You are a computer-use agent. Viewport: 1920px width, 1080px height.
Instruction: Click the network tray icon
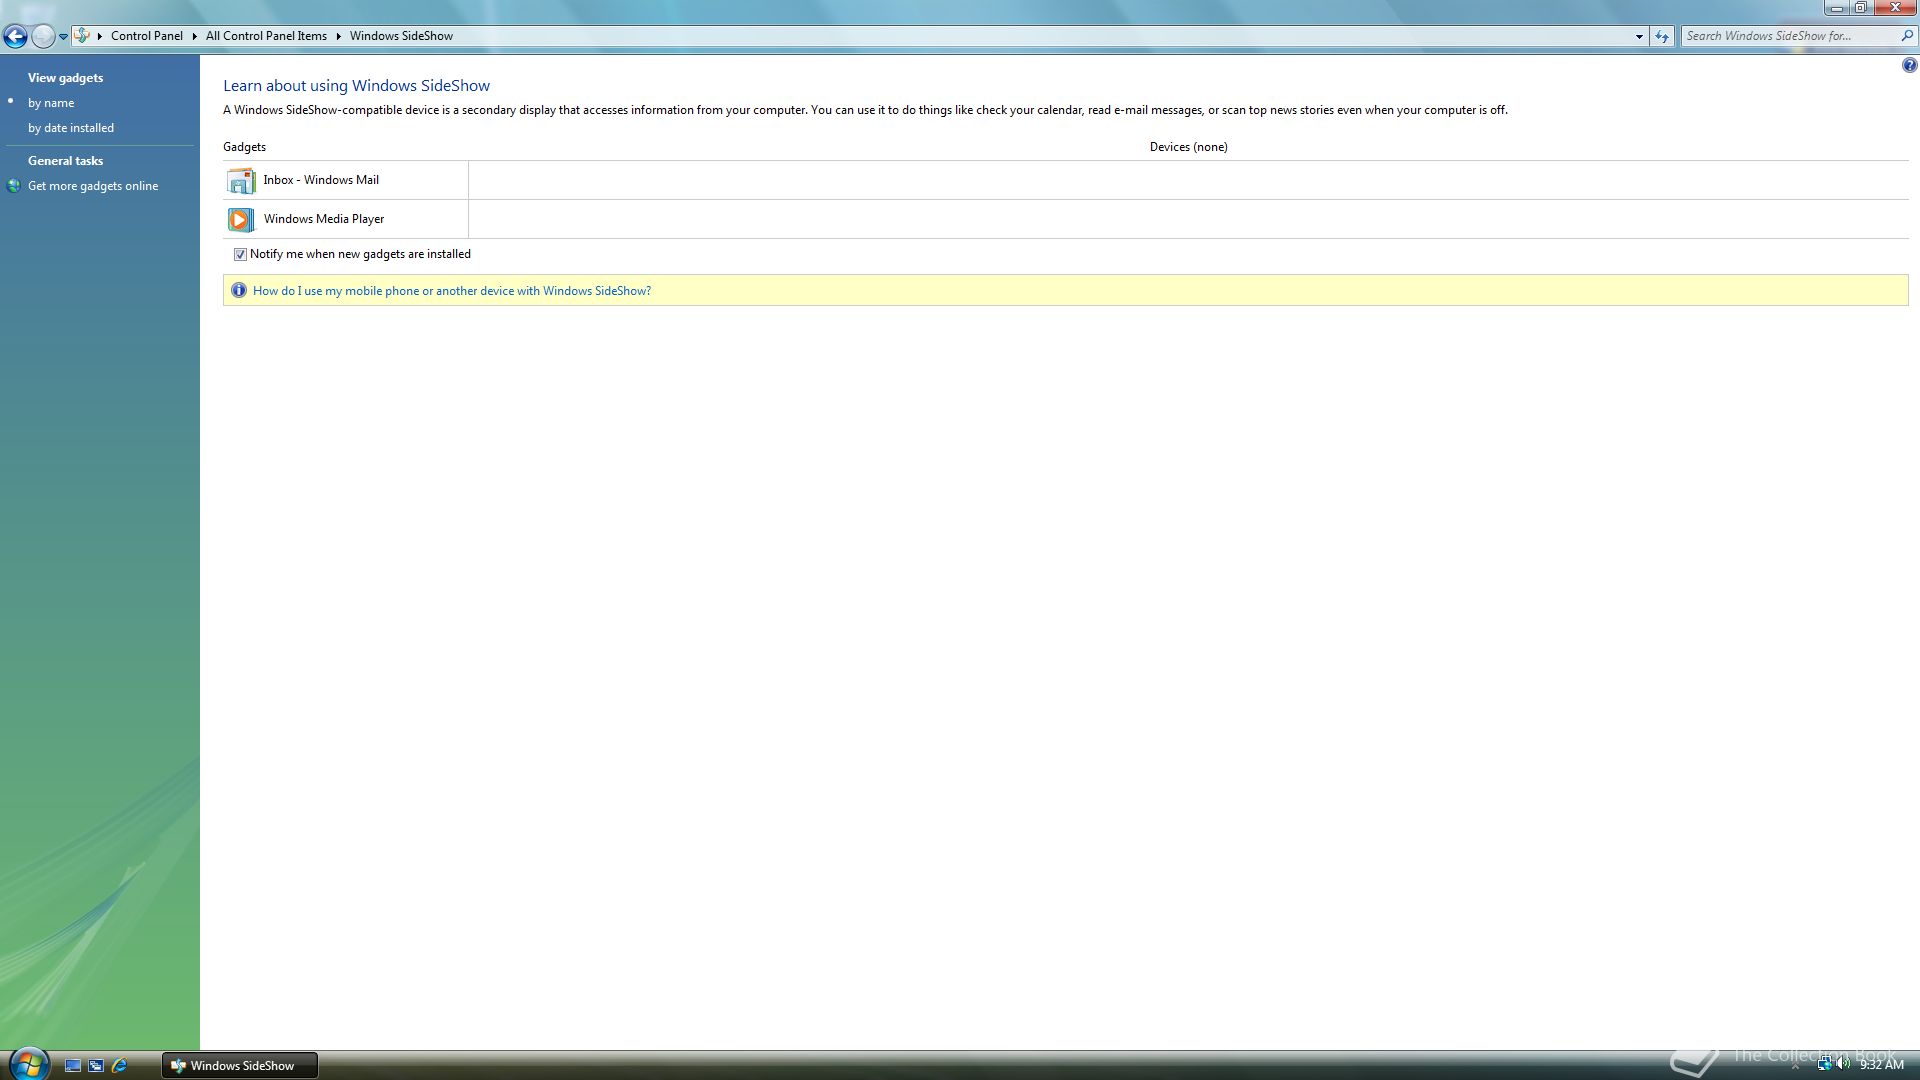pos(1824,1065)
